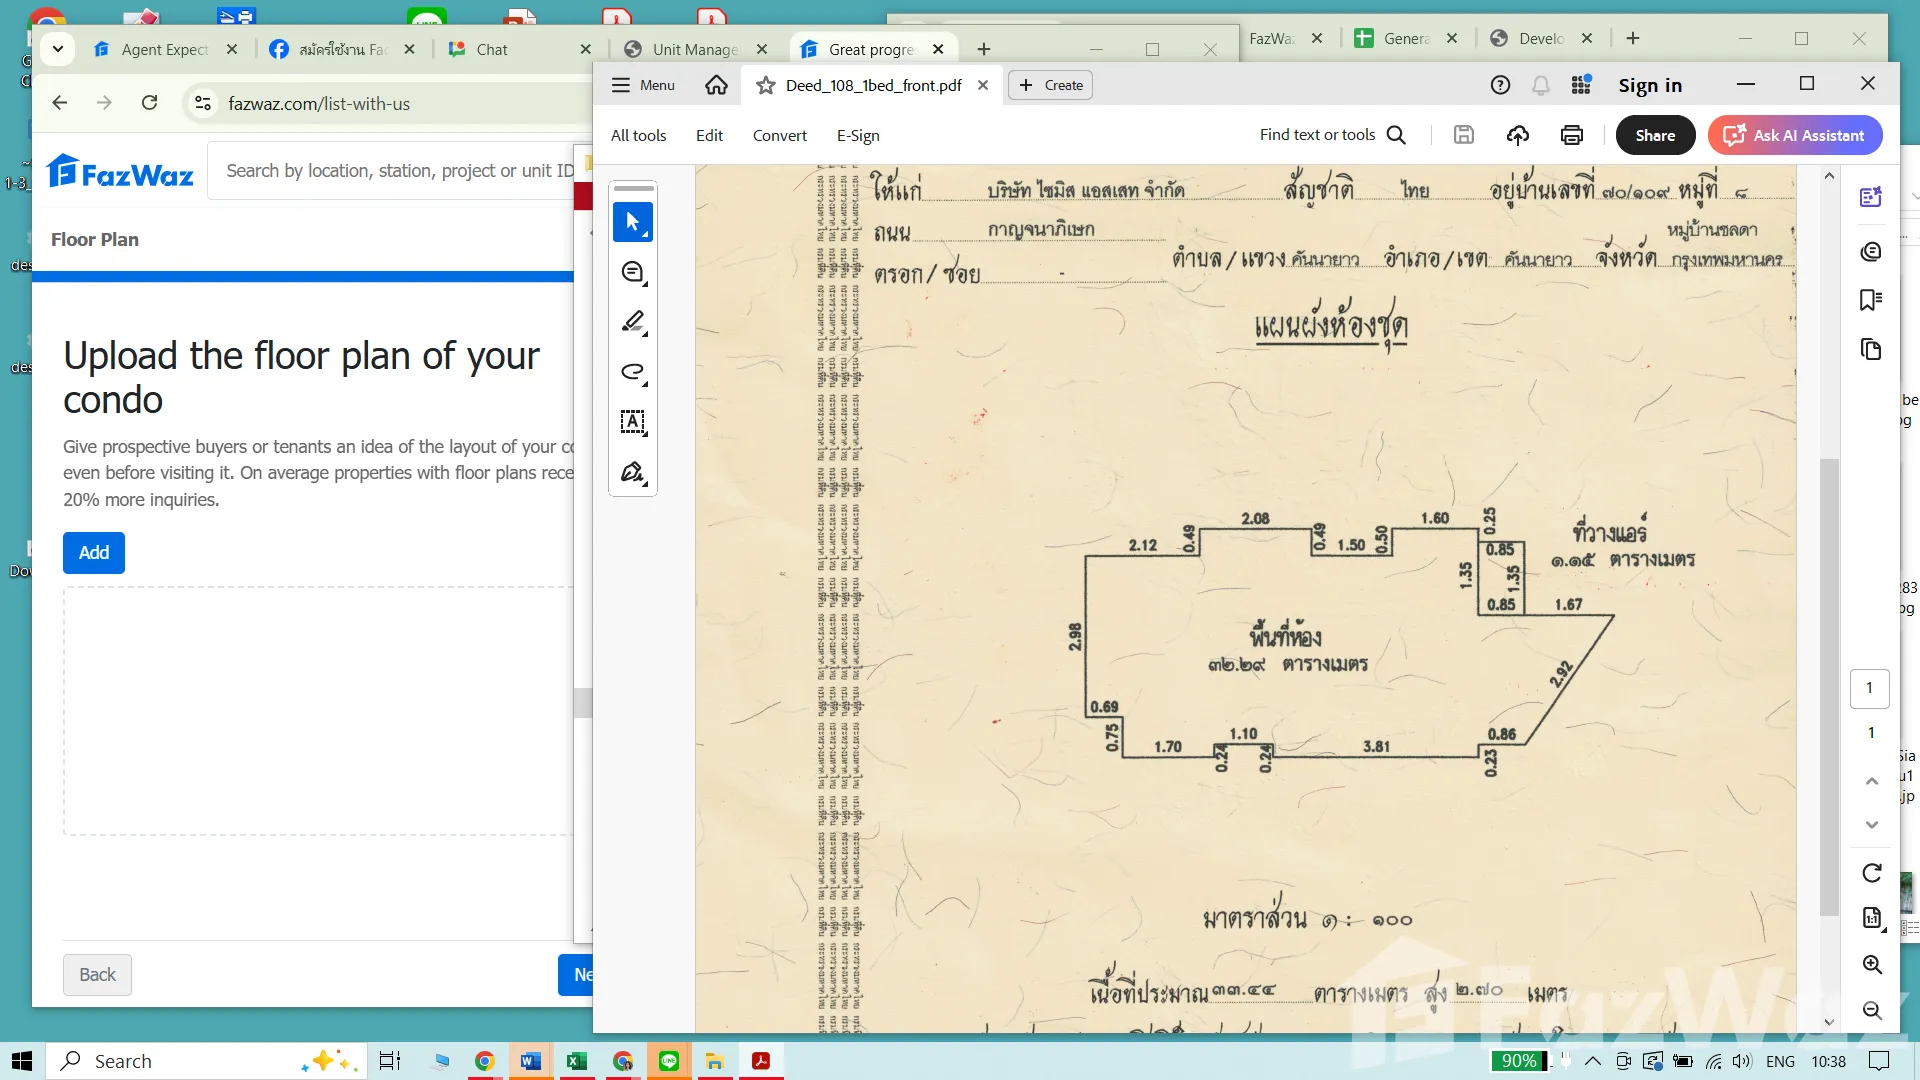Select the highlighter pen tool
The image size is (1920, 1080).
point(632,322)
